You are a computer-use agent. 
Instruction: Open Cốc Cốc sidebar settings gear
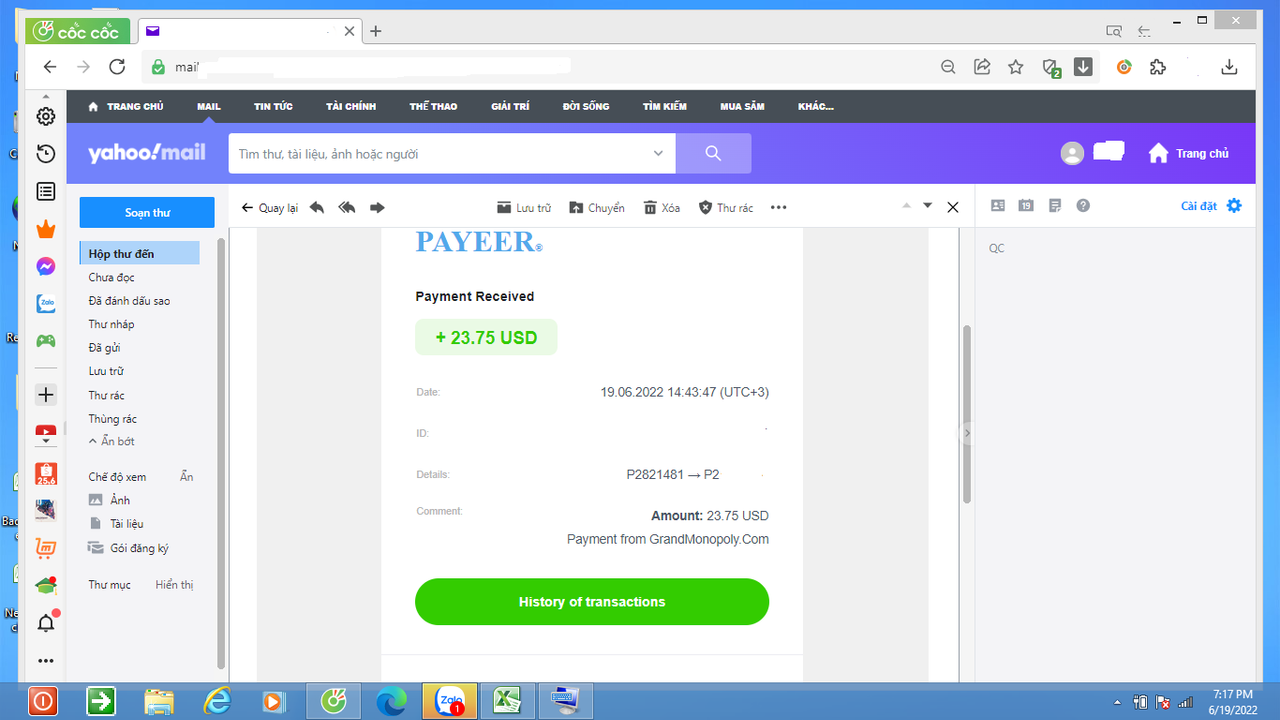tap(45, 116)
